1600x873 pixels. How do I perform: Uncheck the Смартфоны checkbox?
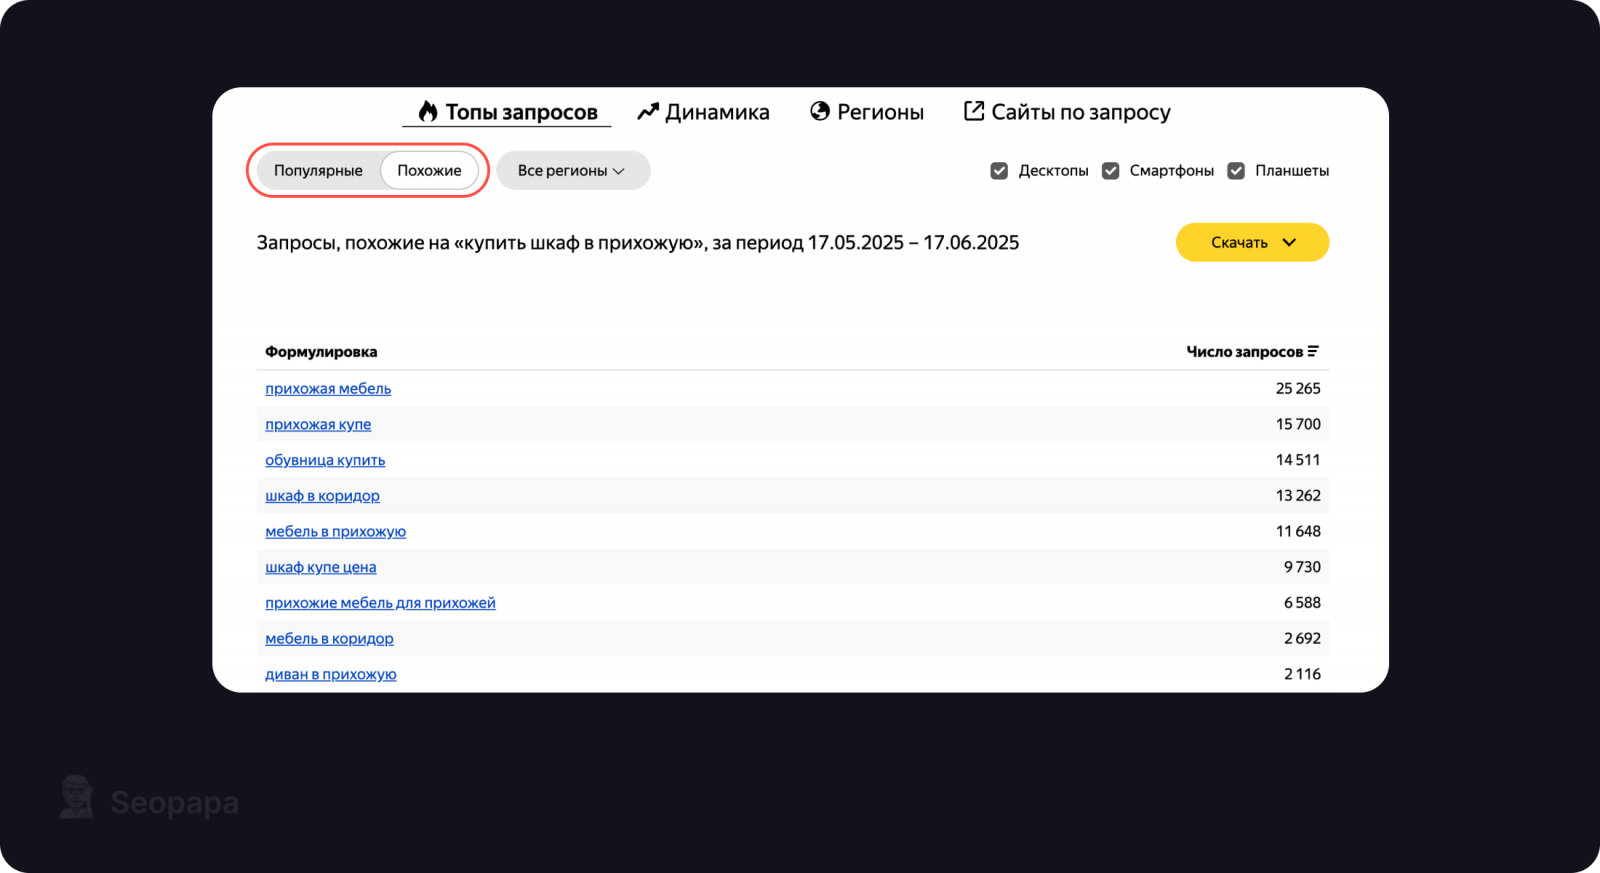tap(1110, 171)
